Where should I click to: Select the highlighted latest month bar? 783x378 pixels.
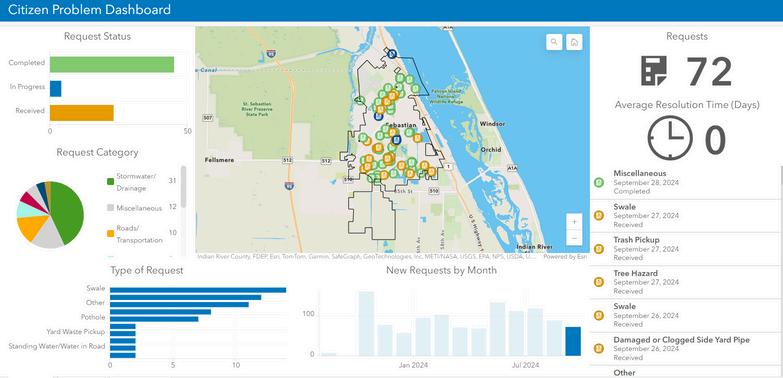pos(573,341)
